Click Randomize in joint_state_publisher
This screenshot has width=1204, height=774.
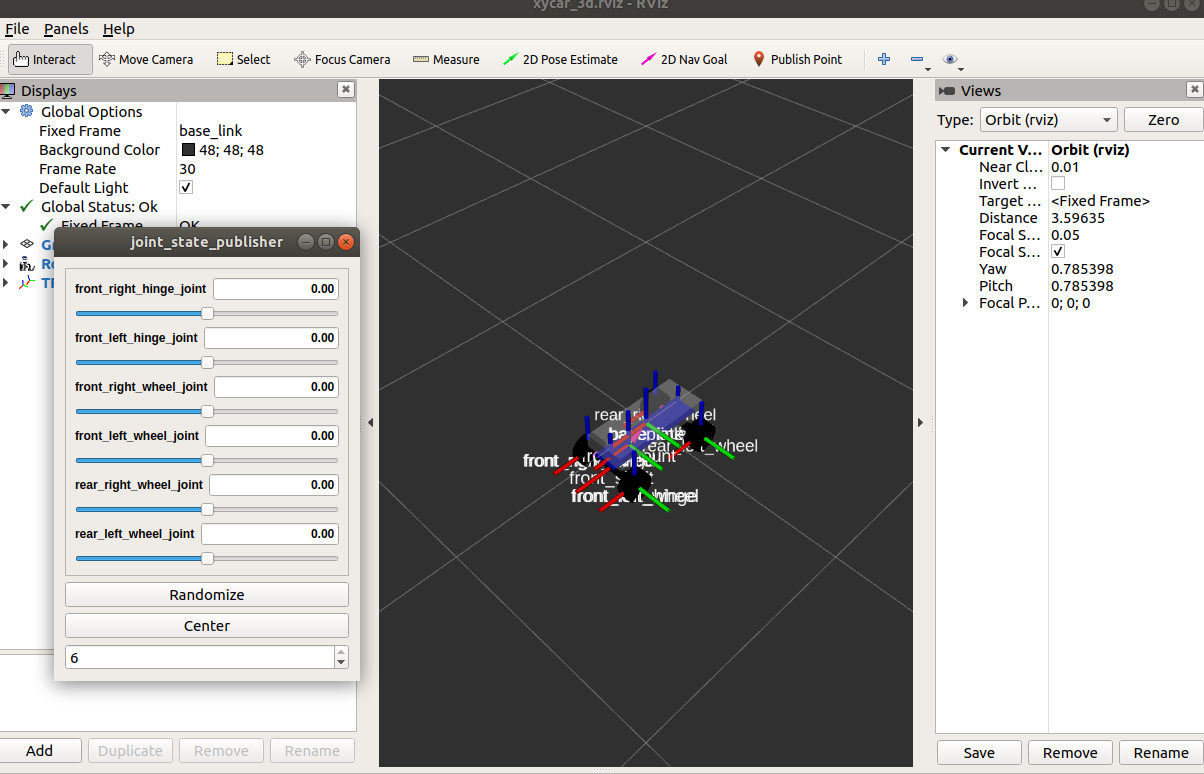(207, 594)
